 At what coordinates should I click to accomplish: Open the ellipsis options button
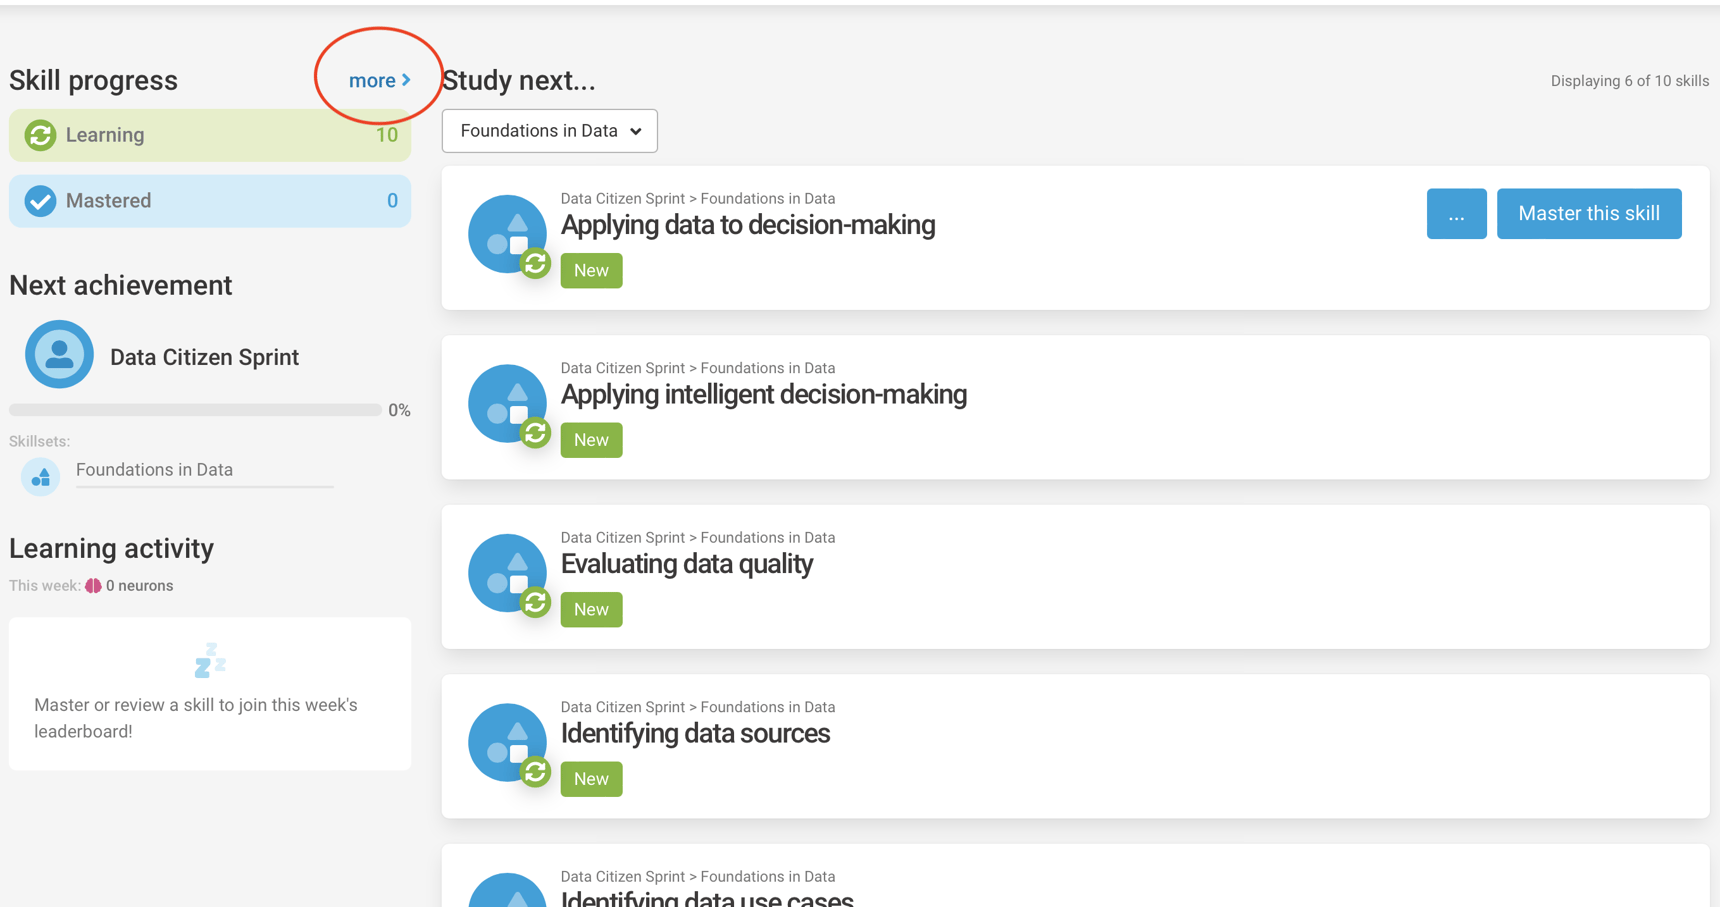tap(1456, 214)
